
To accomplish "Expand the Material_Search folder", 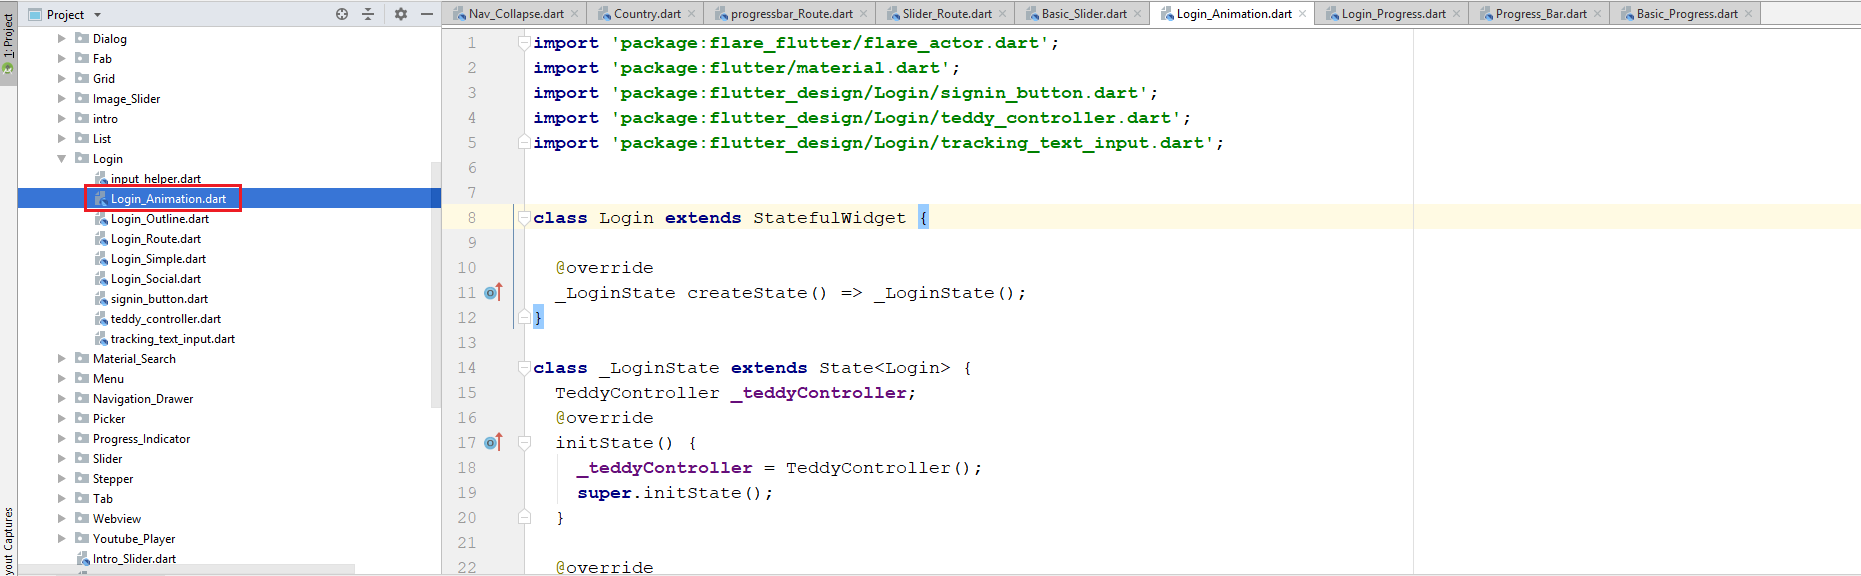I will pyautogui.click(x=62, y=359).
